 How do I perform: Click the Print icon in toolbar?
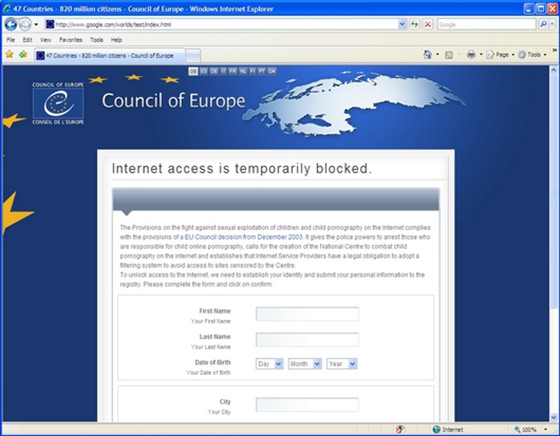(x=471, y=55)
